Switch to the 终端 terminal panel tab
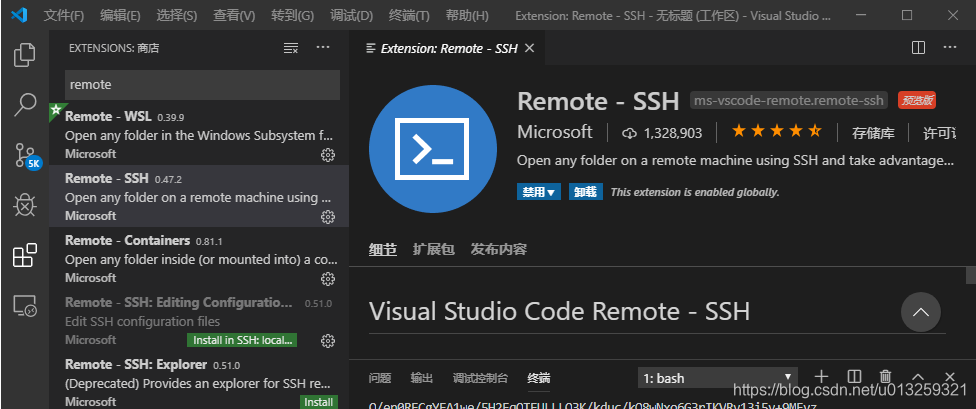 pos(538,378)
